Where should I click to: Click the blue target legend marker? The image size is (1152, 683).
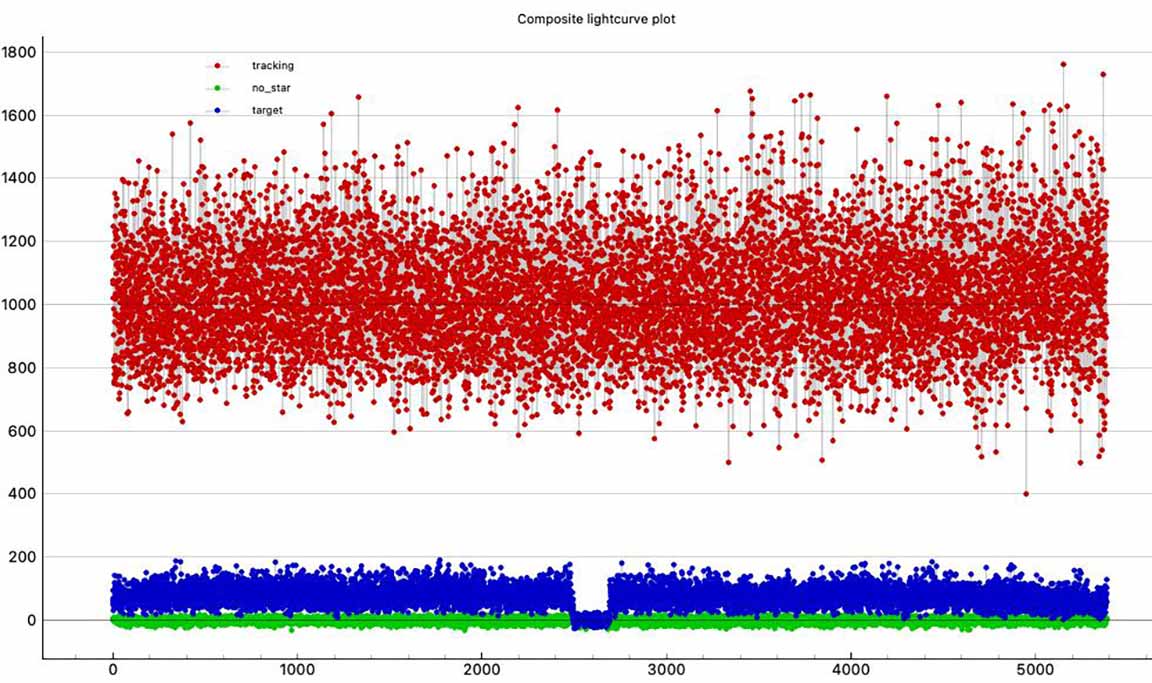click(x=217, y=110)
